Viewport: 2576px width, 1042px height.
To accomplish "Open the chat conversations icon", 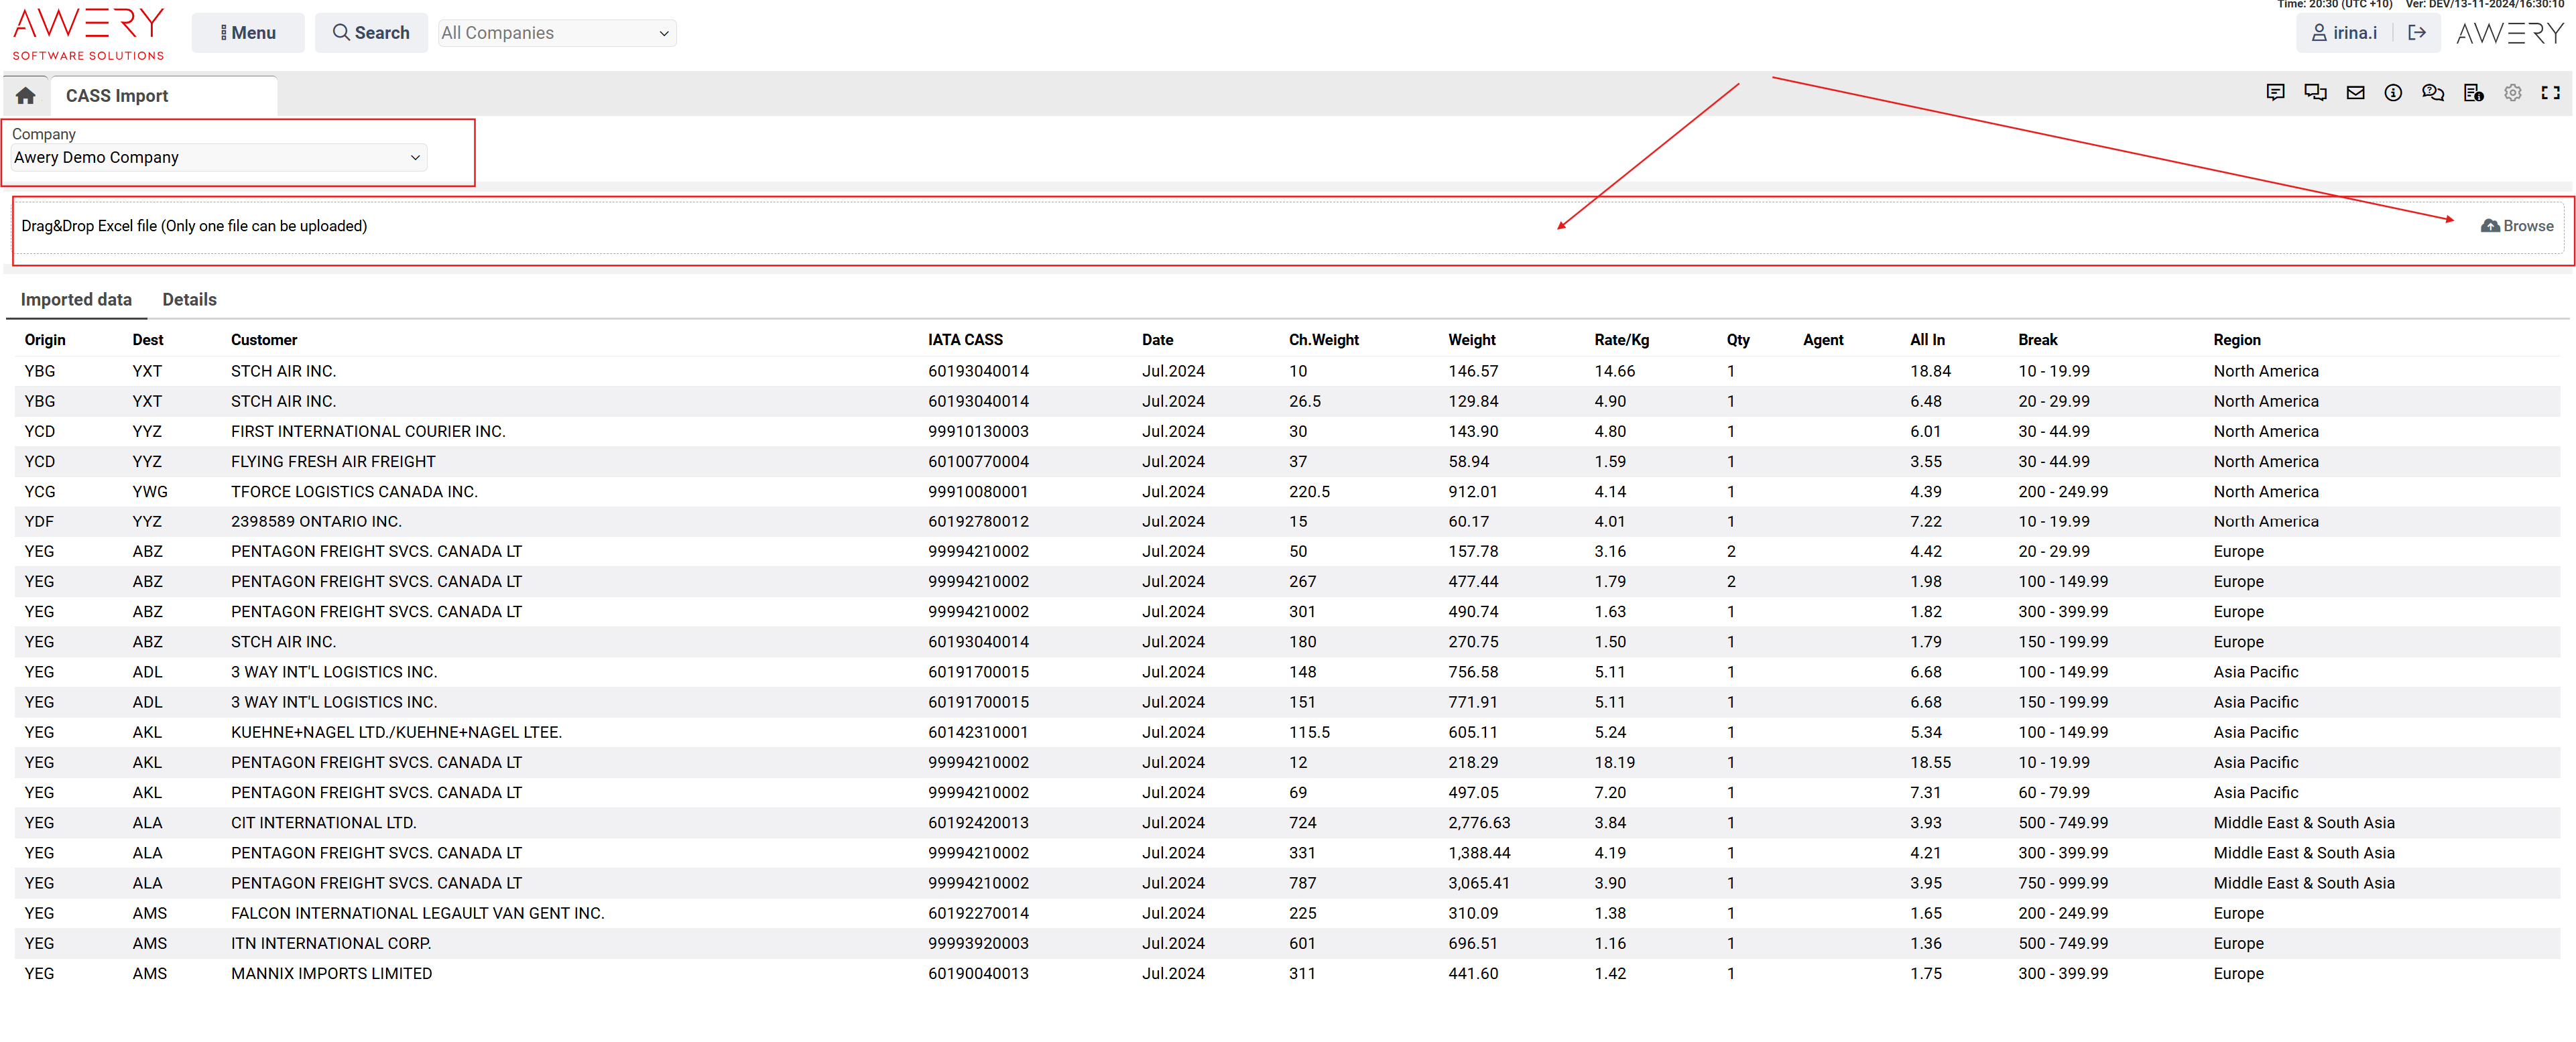I will [x=2315, y=93].
